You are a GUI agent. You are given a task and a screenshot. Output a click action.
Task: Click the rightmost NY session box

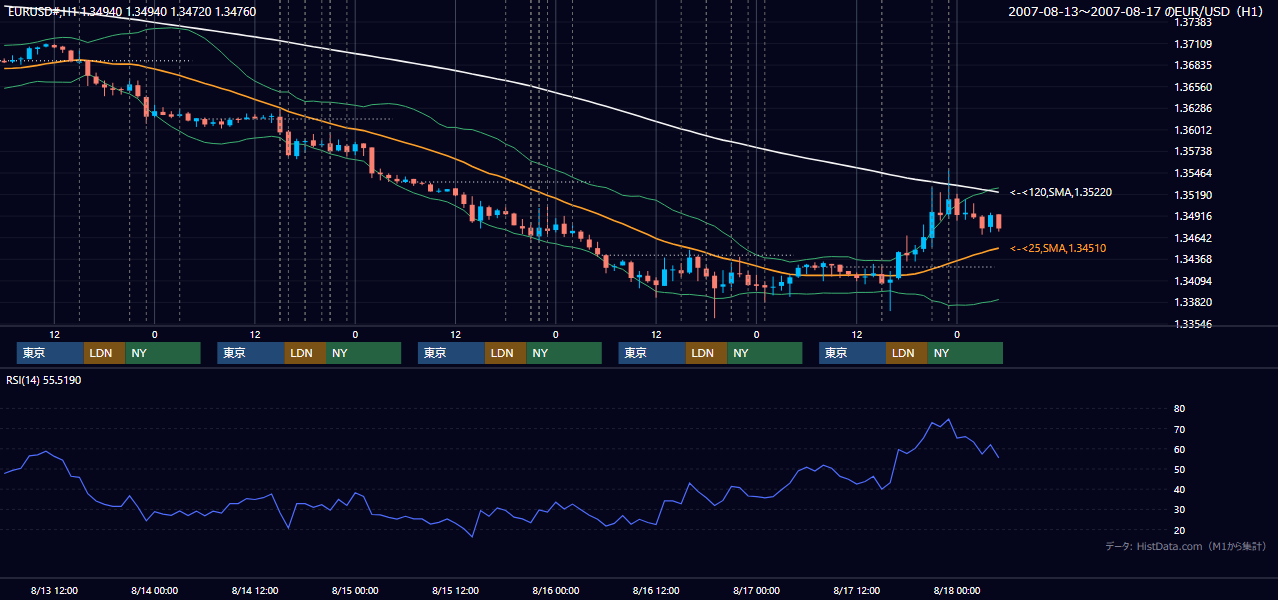coord(965,353)
